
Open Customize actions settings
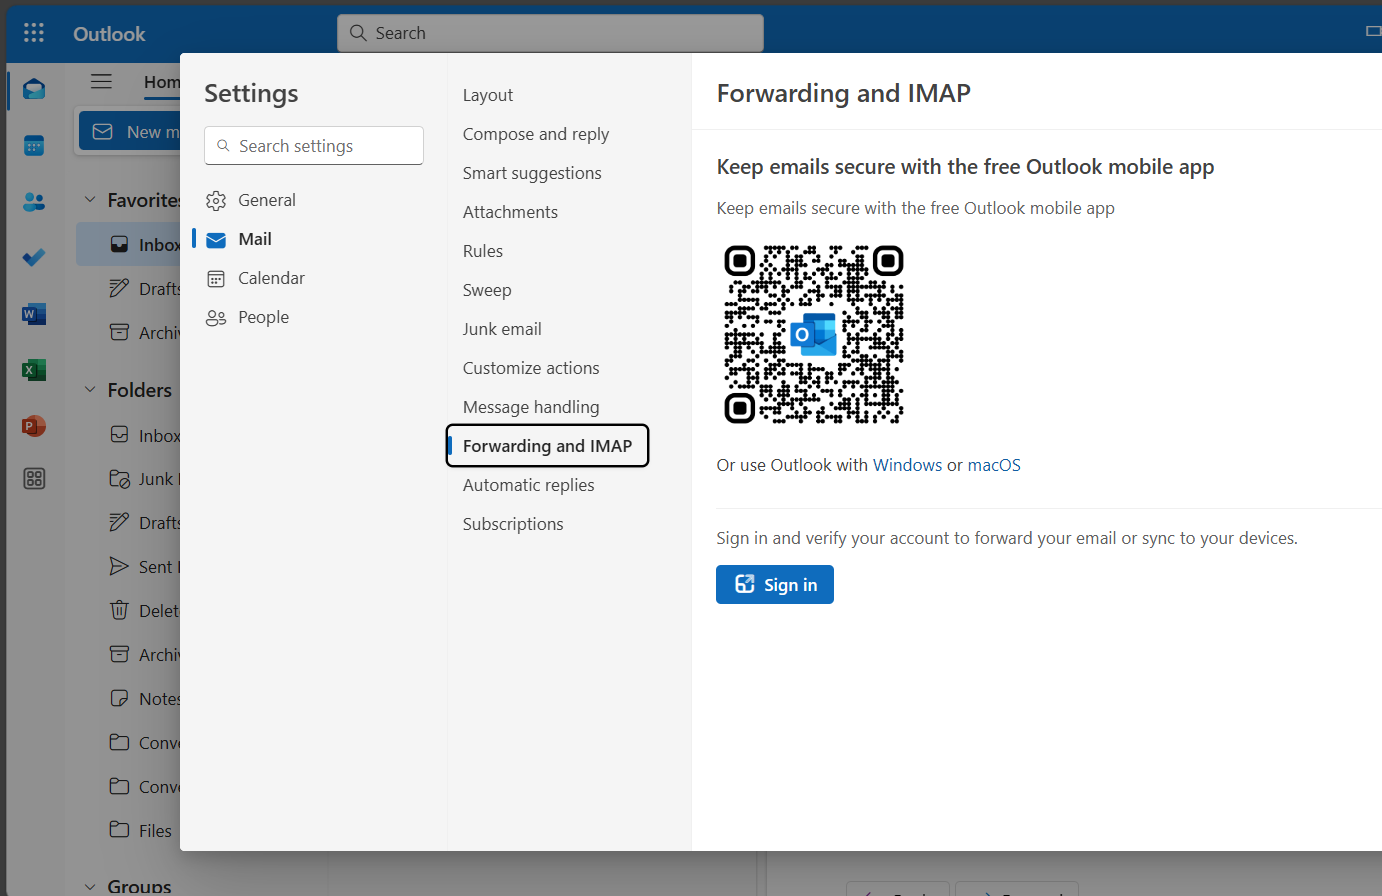coord(531,368)
